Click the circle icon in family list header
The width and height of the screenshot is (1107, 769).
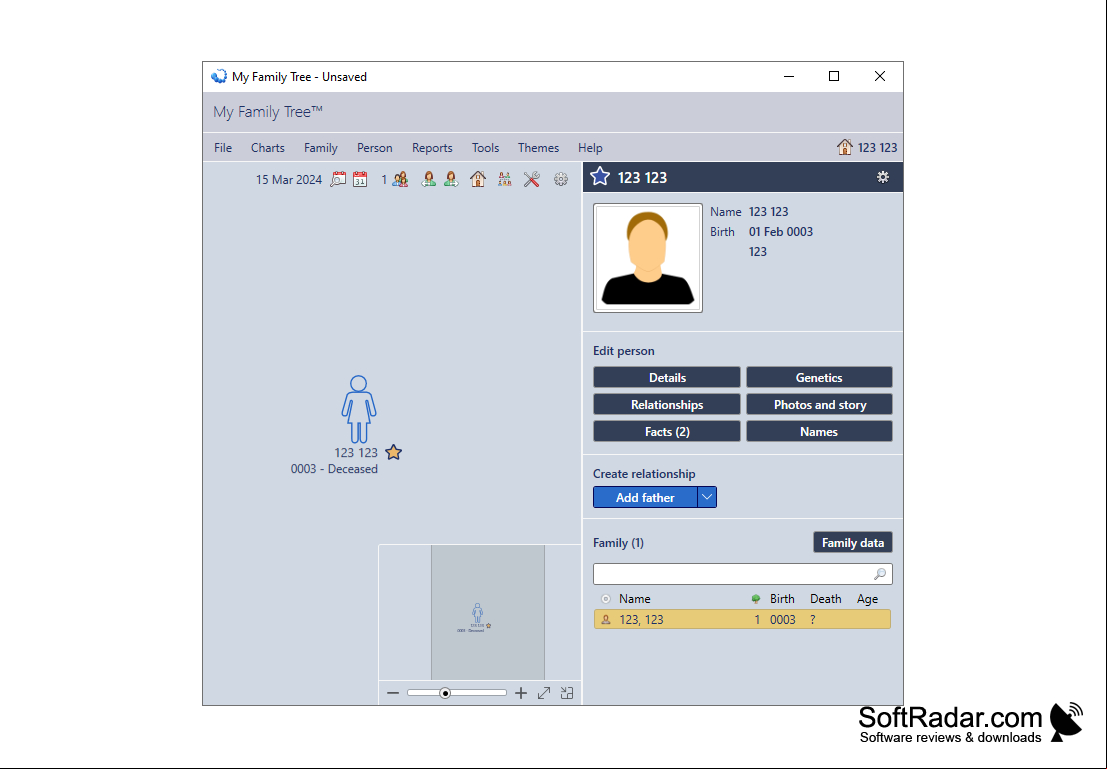click(606, 599)
